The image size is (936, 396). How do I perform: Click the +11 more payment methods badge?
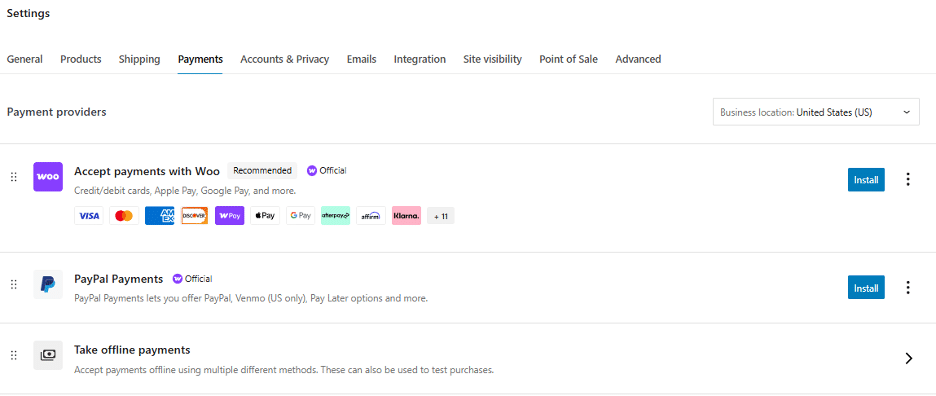click(x=441, y=216)
